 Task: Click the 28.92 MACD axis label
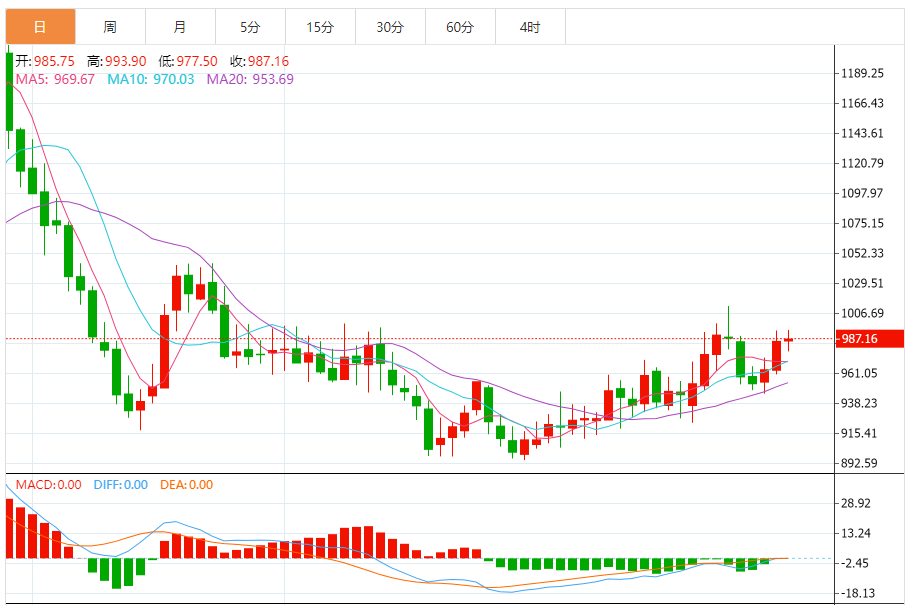[x=856, y=503]
